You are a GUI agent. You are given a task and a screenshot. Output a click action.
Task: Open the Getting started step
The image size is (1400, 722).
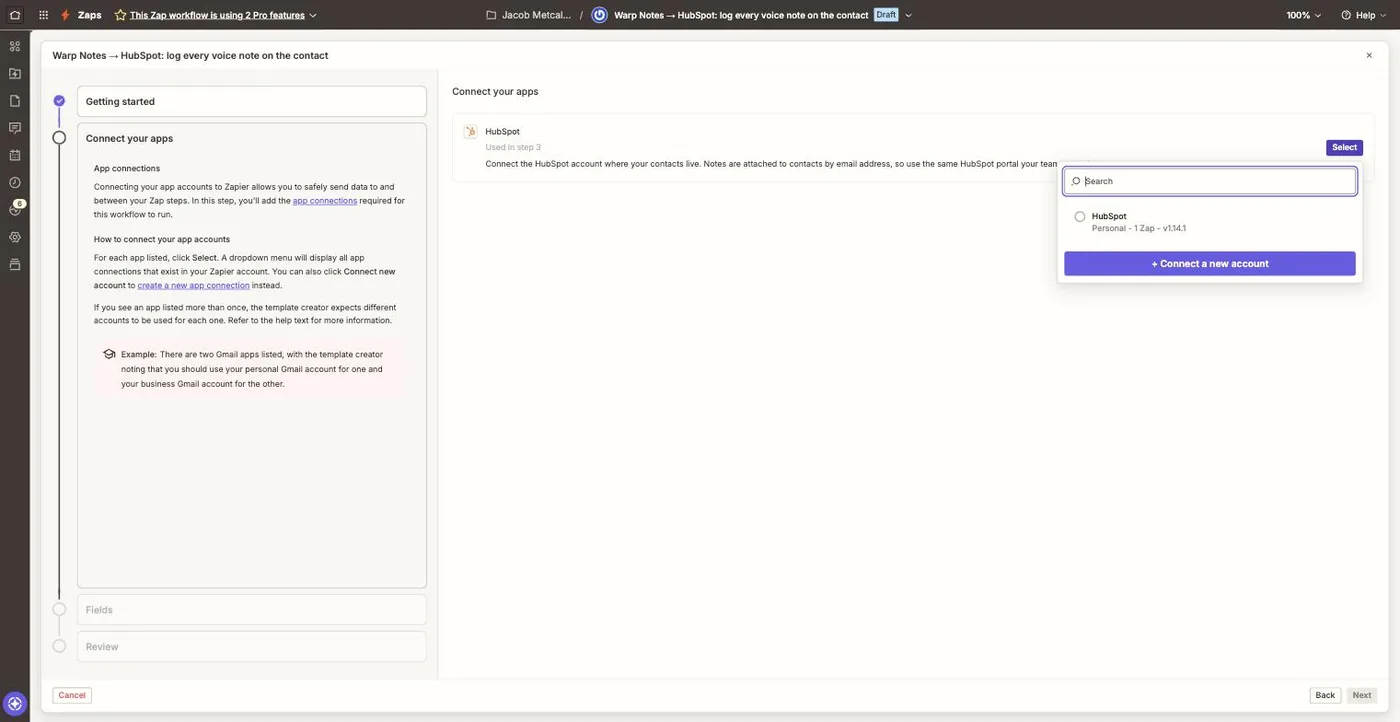(252, 101)
